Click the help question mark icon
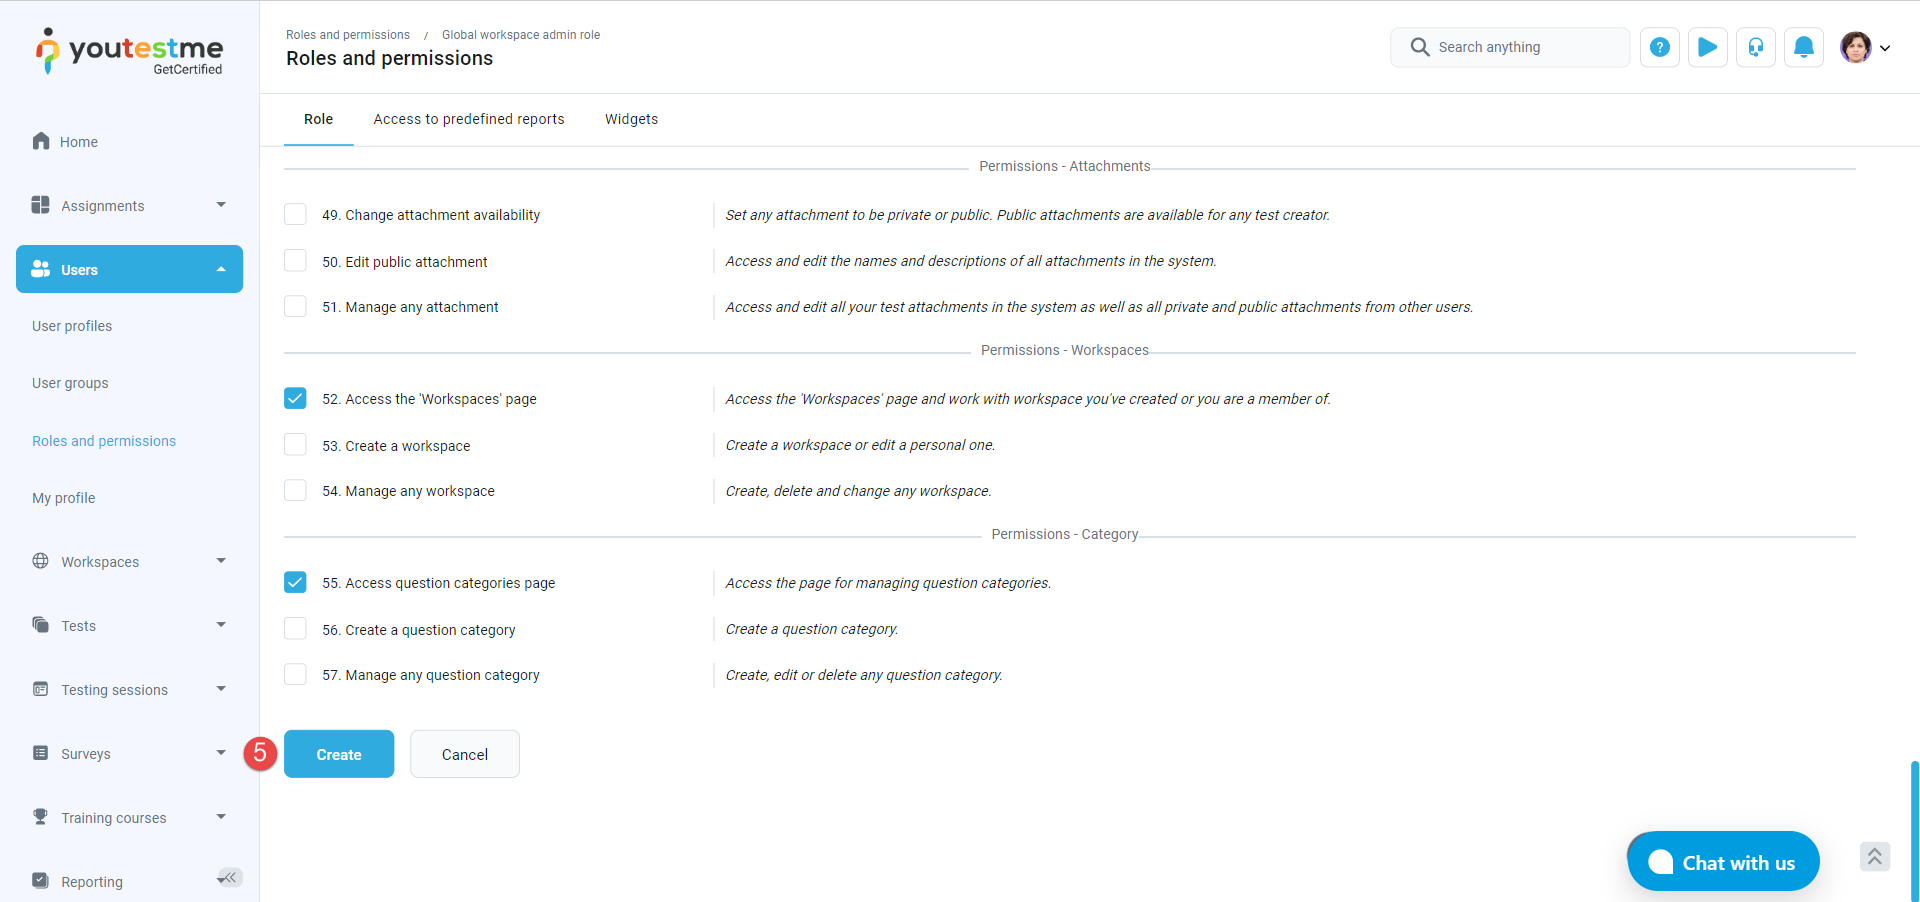1920x902 pixels. coord(1659,47)
